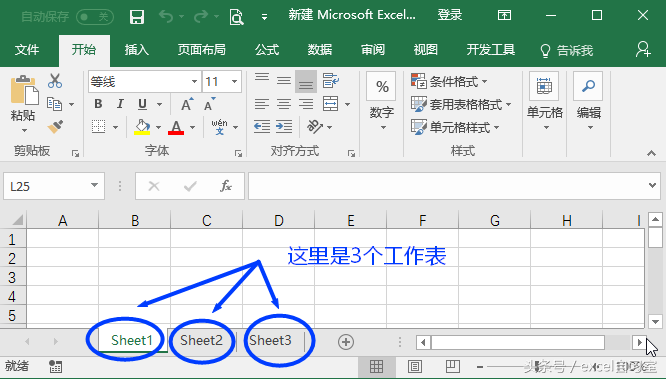Add new sheet with plus button
Screen dimensions: 666x379
[346, 342]
